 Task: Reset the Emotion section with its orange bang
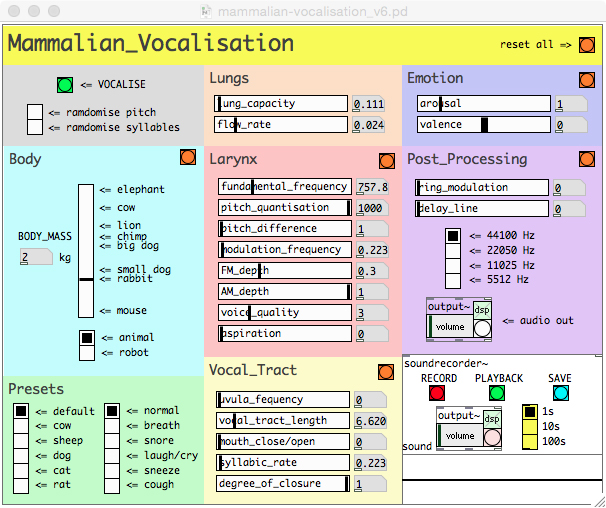pyautogui.click(x=587, y=80)
